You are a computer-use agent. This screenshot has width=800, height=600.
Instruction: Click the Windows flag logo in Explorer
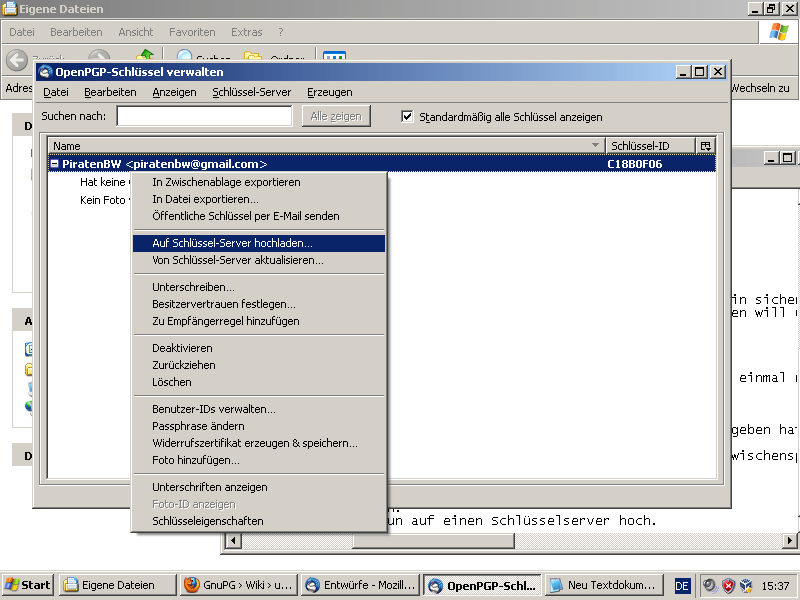click(x=779, y=32)
